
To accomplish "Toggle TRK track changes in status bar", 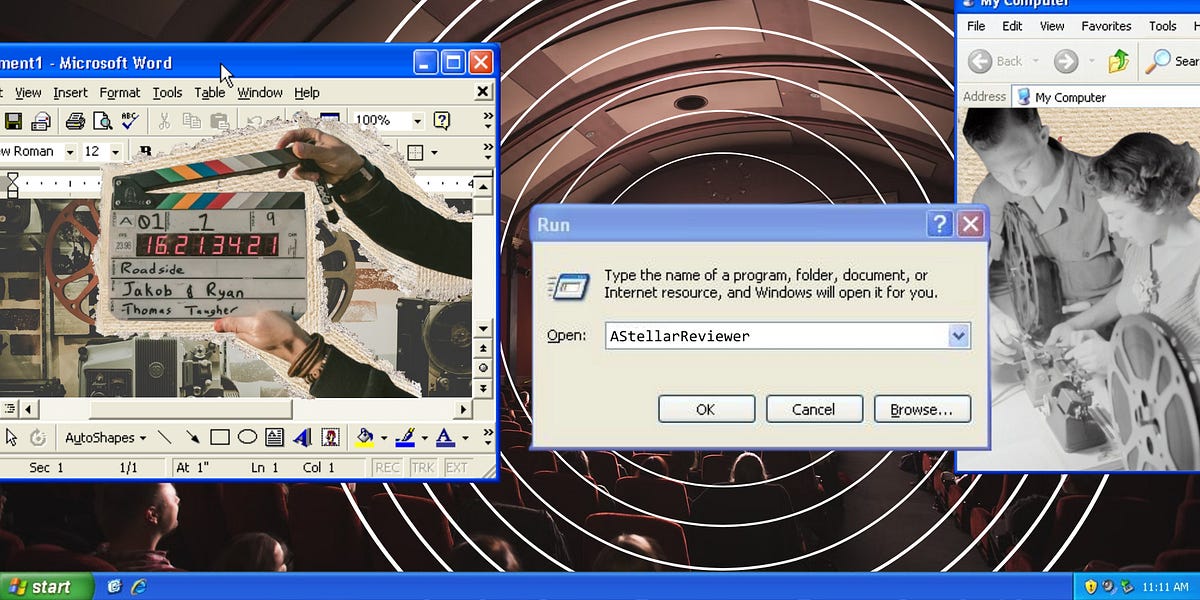I will click(x=423, y=467).
